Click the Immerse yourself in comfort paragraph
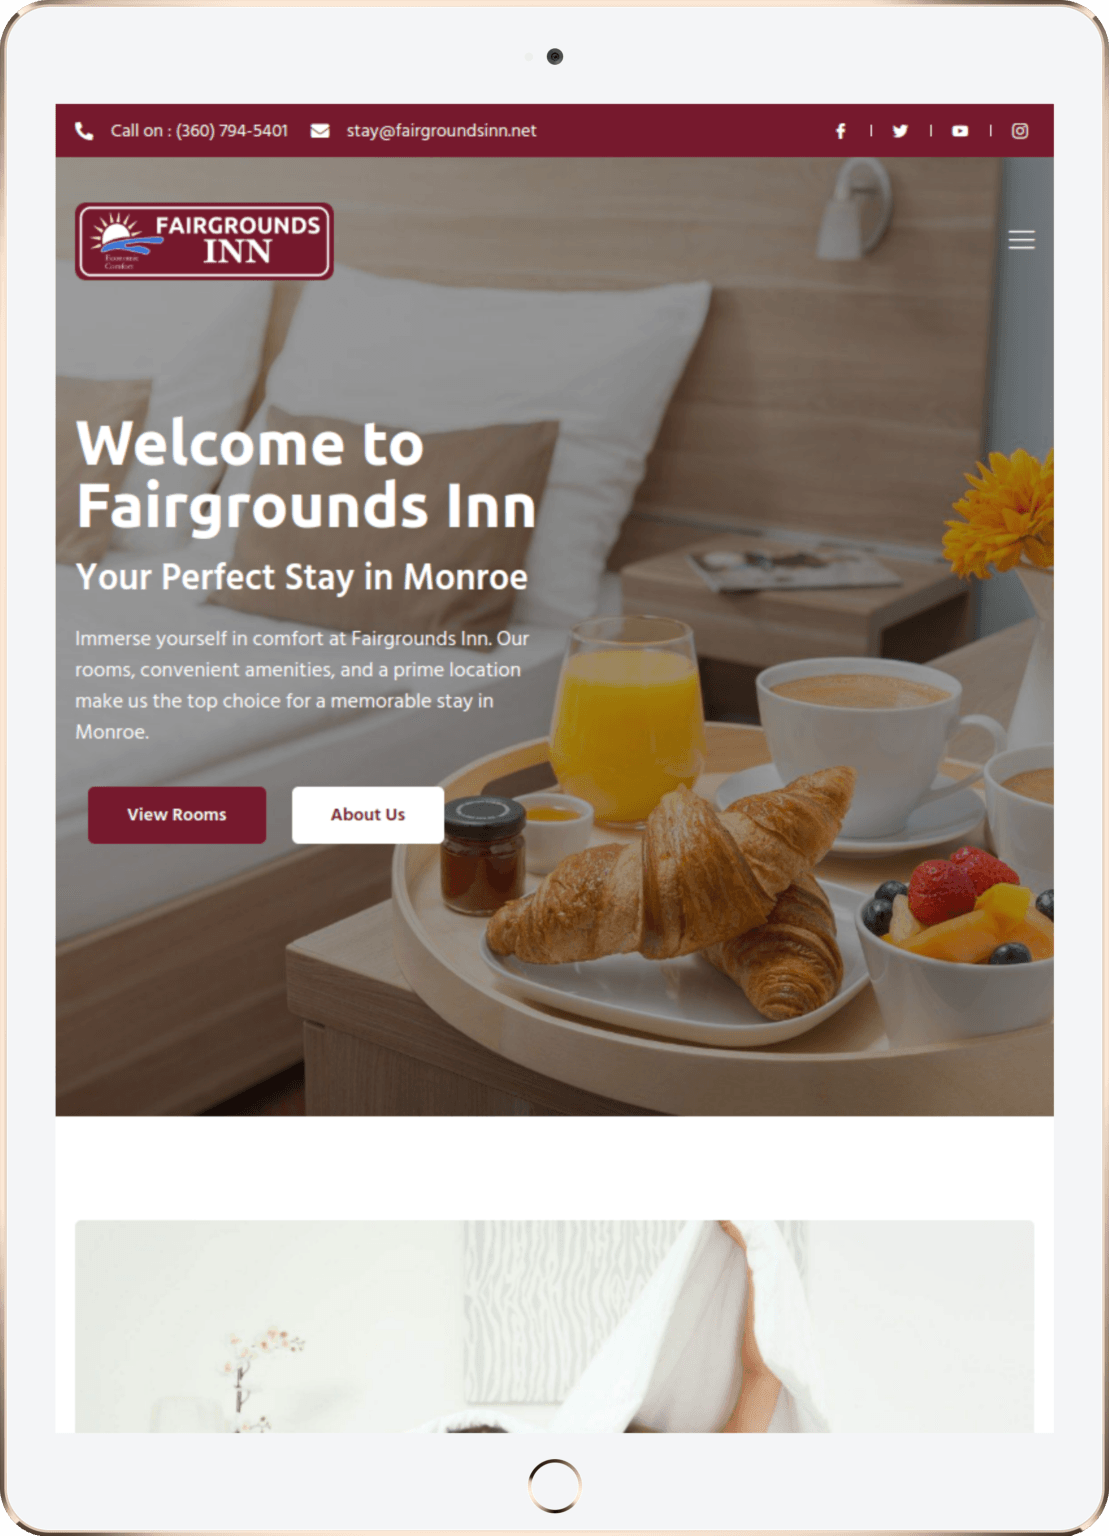 coord(303,685)
